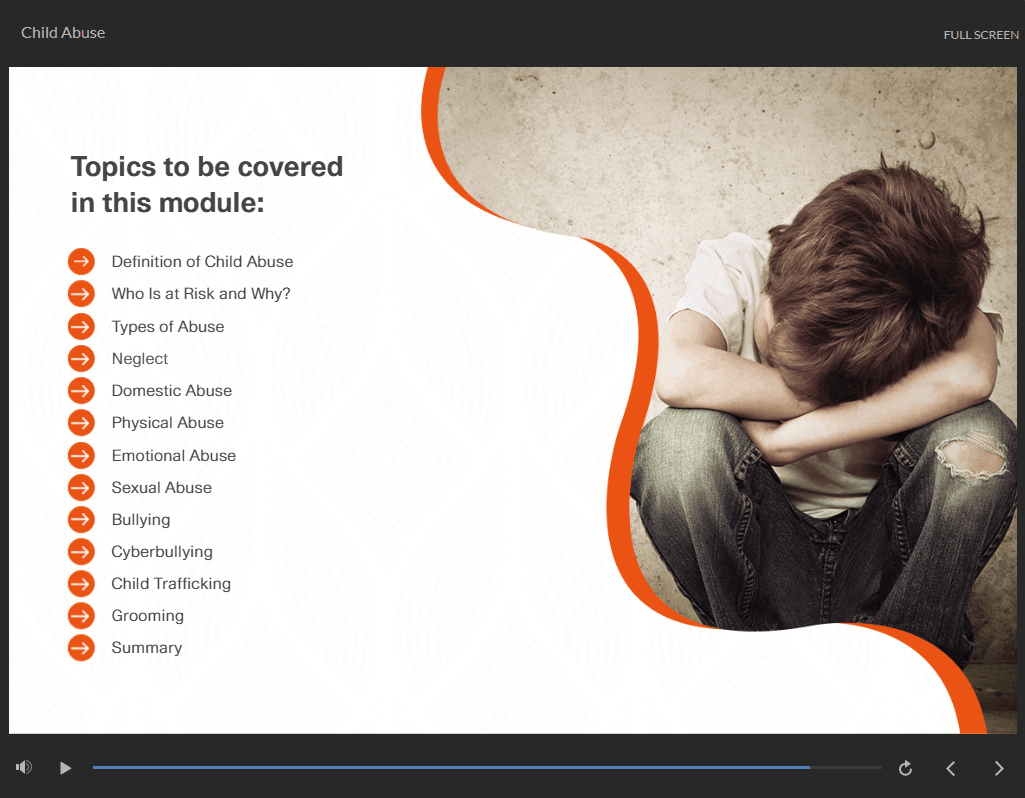Click the Child Abuse module title

[x=63, y=33]
